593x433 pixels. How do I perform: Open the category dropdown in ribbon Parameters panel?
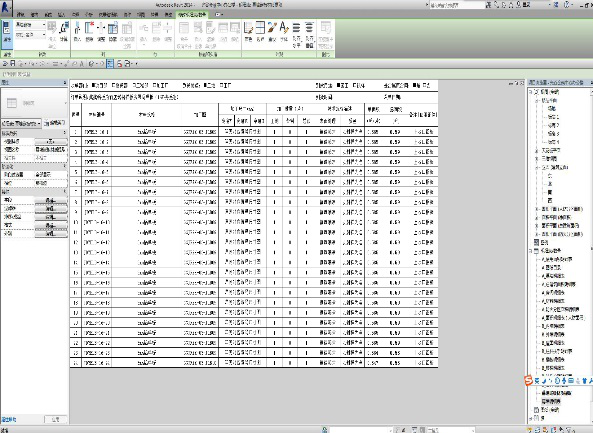click(x=31, y=25)
